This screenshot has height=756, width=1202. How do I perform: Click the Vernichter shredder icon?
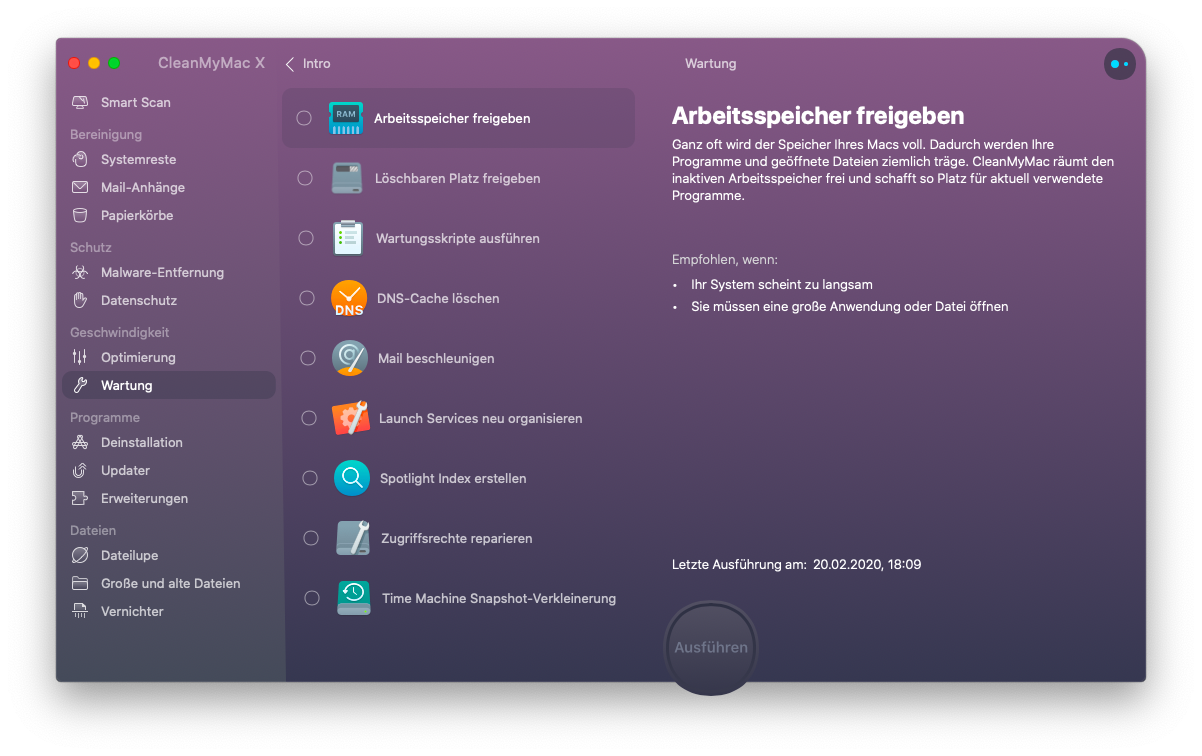[x=80, y=611]
